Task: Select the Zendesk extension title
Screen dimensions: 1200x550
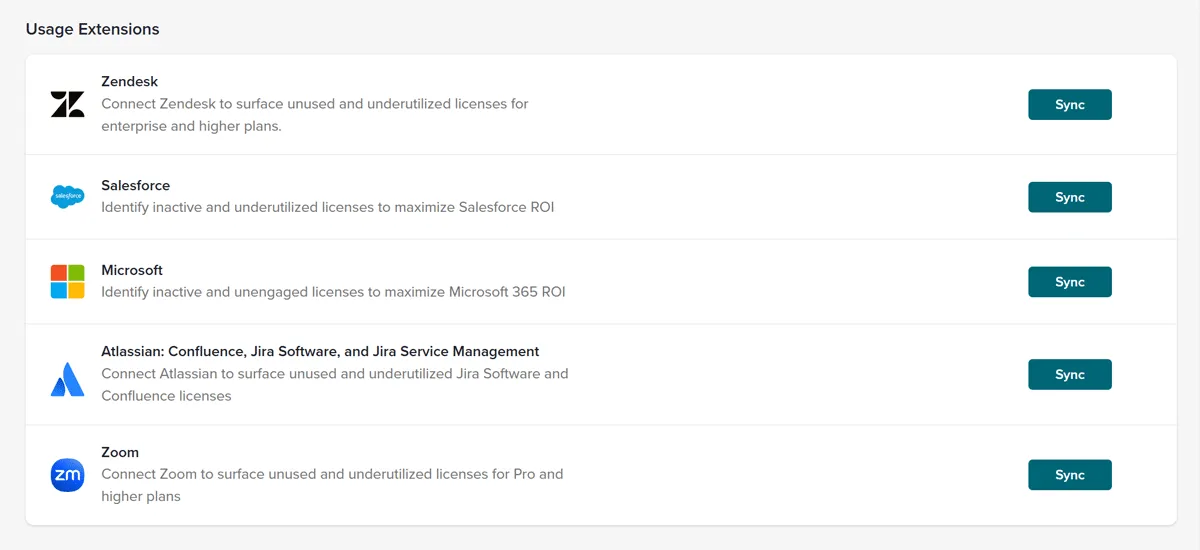Action: tap(130, 82)
